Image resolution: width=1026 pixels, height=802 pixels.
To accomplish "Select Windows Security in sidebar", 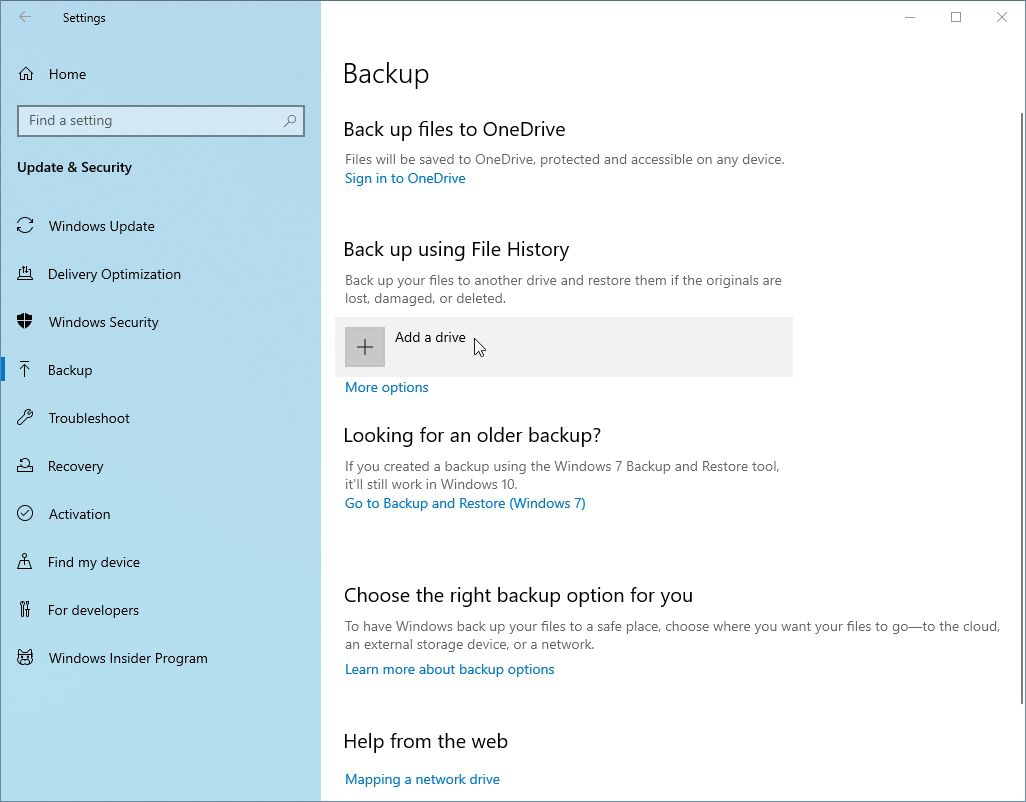I will [103, 322].
